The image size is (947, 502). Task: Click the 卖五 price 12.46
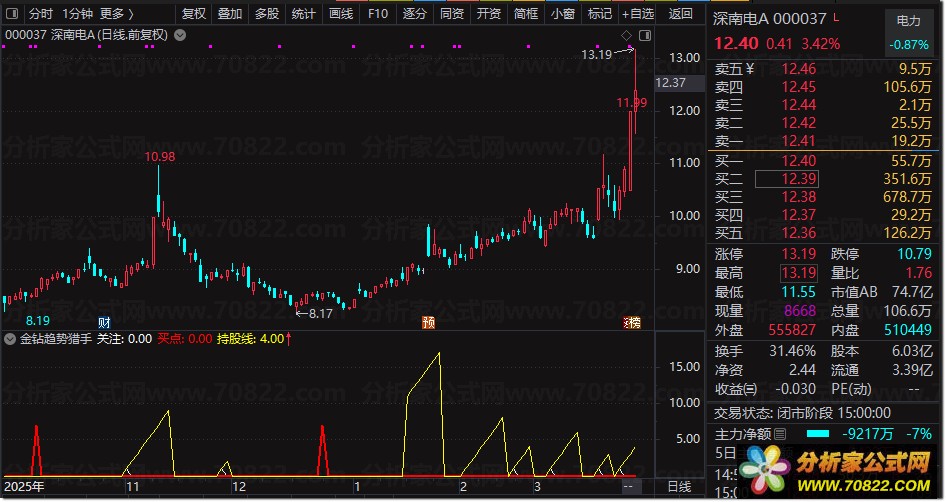click(x=798, y=69)
